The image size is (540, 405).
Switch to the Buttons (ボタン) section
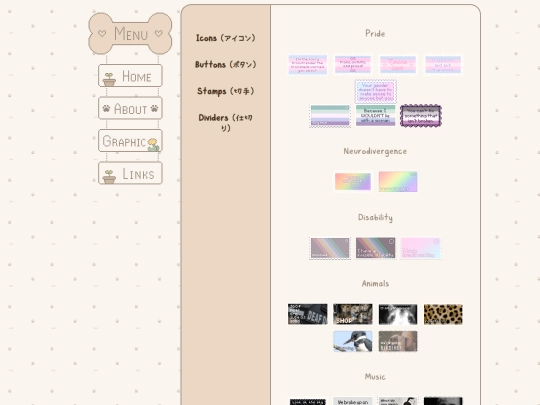coord(226,64)
